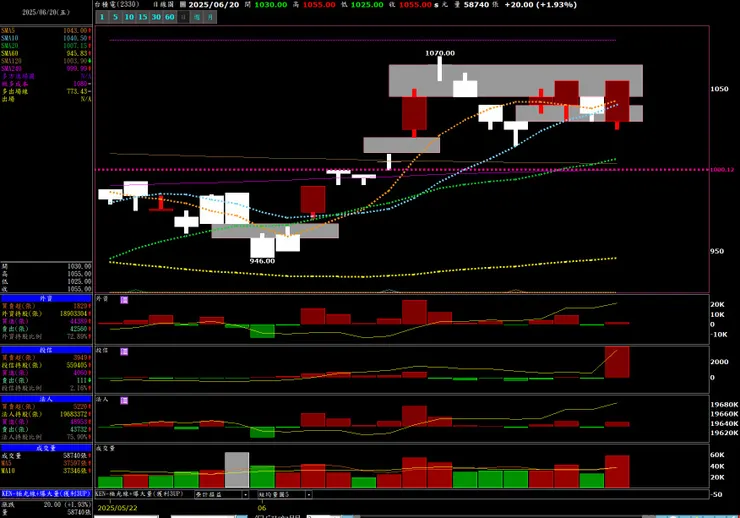Click purple icon in 投信 panel

pyautogui.click(x=124, y=351)
